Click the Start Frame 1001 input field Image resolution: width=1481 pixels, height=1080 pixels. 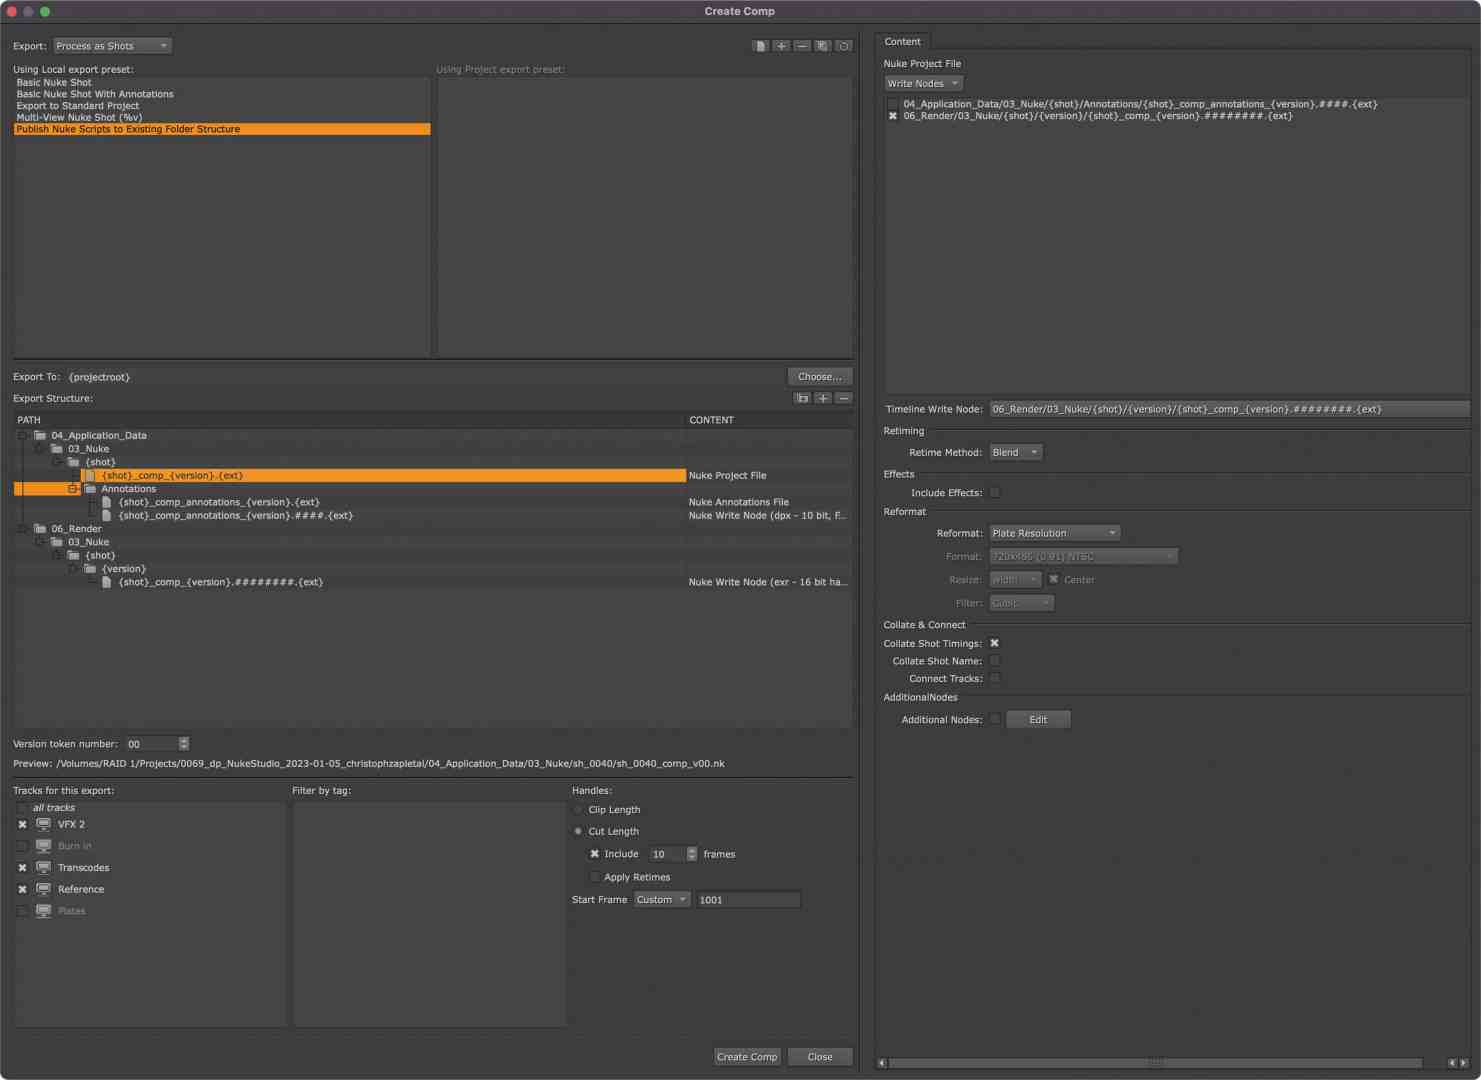(749, 900)
